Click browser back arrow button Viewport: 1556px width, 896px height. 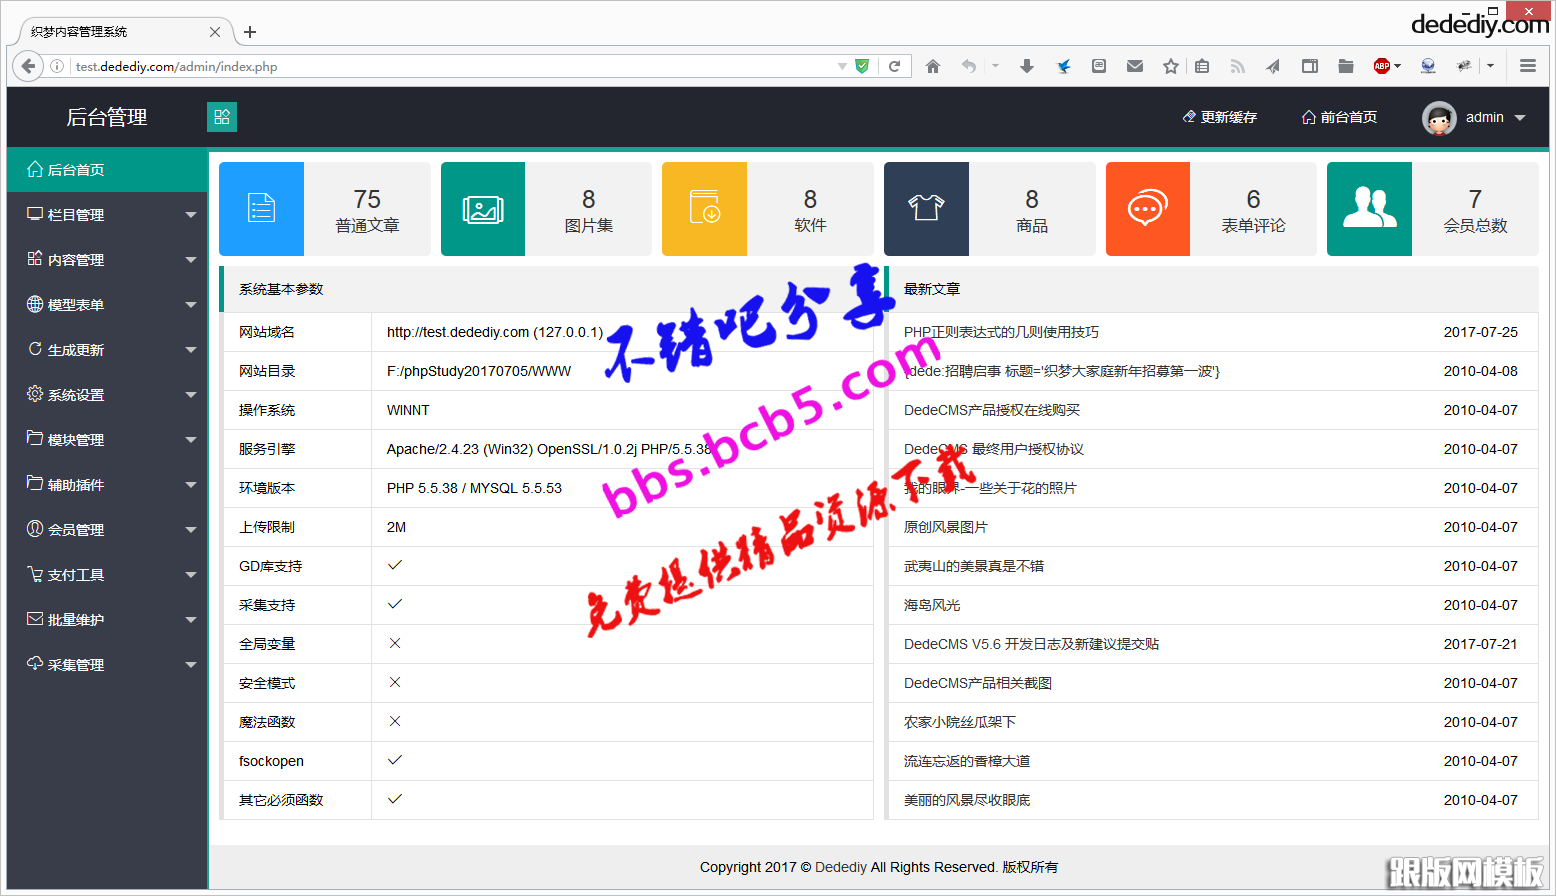[x=27, y=66]
